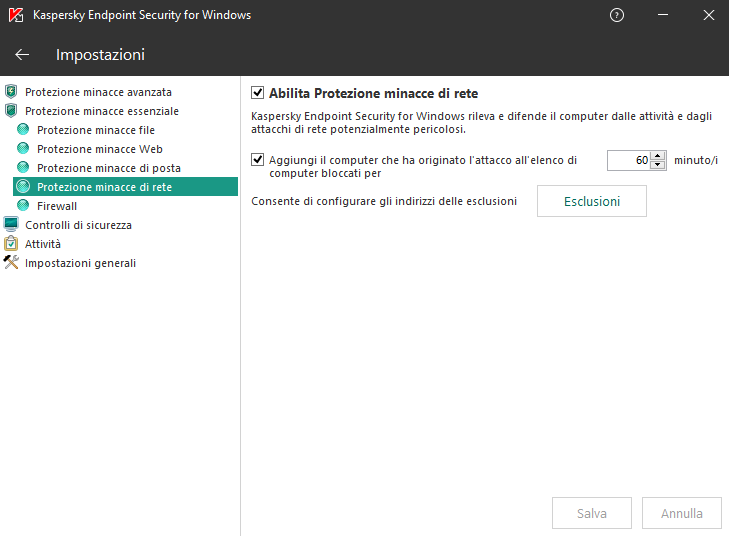
Task: Click the Kaspersky Endpoint Security for Windows title
Action: [x=142, y=15]
